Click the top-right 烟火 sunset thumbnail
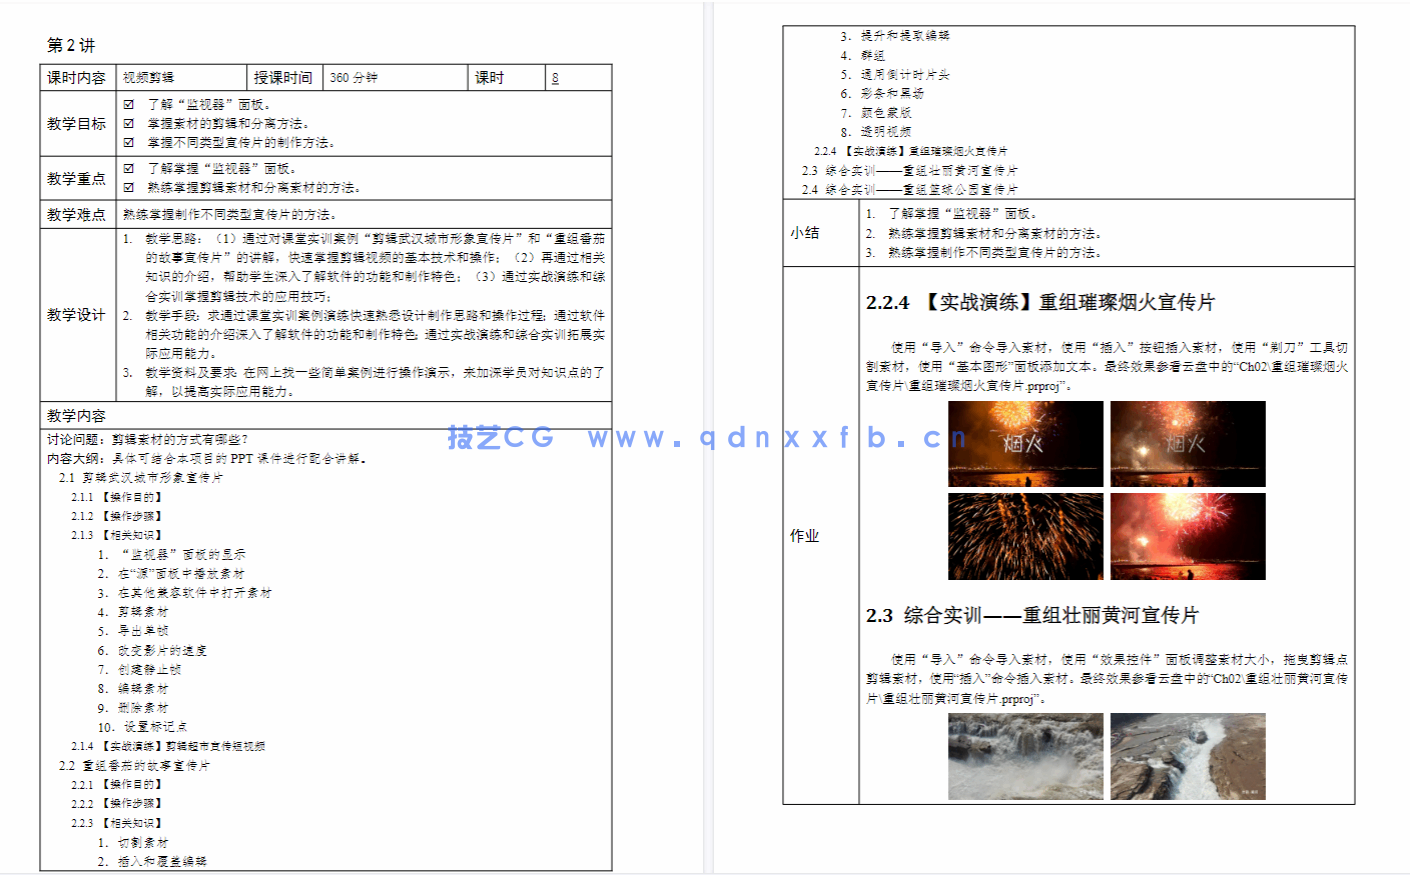This screenshot has width=1410, height=875. coord(1187,443)
